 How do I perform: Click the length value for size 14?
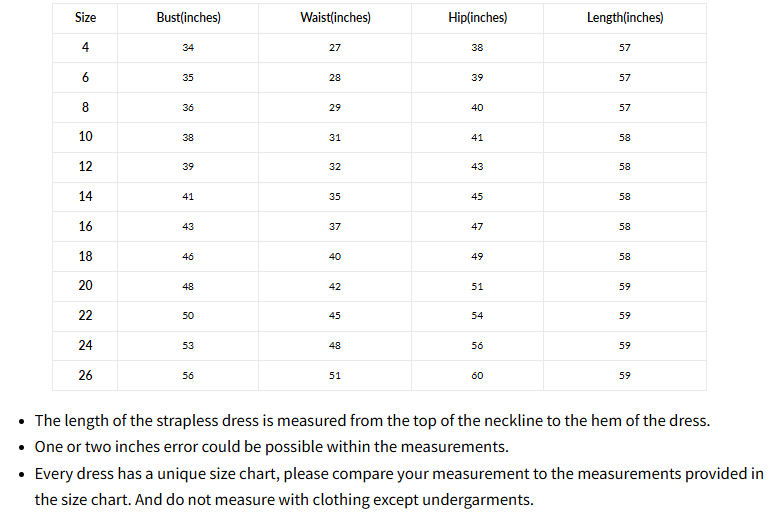(x=624, y=197)
